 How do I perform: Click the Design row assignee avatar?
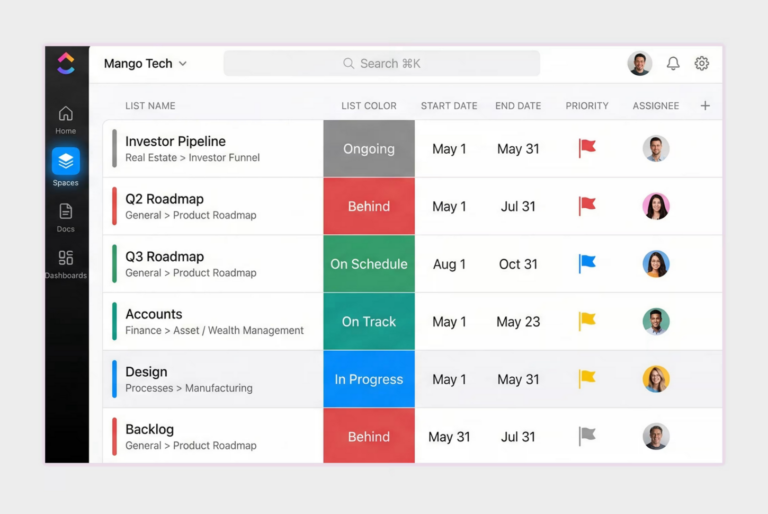pyautogui.click(x=656, y=379)
